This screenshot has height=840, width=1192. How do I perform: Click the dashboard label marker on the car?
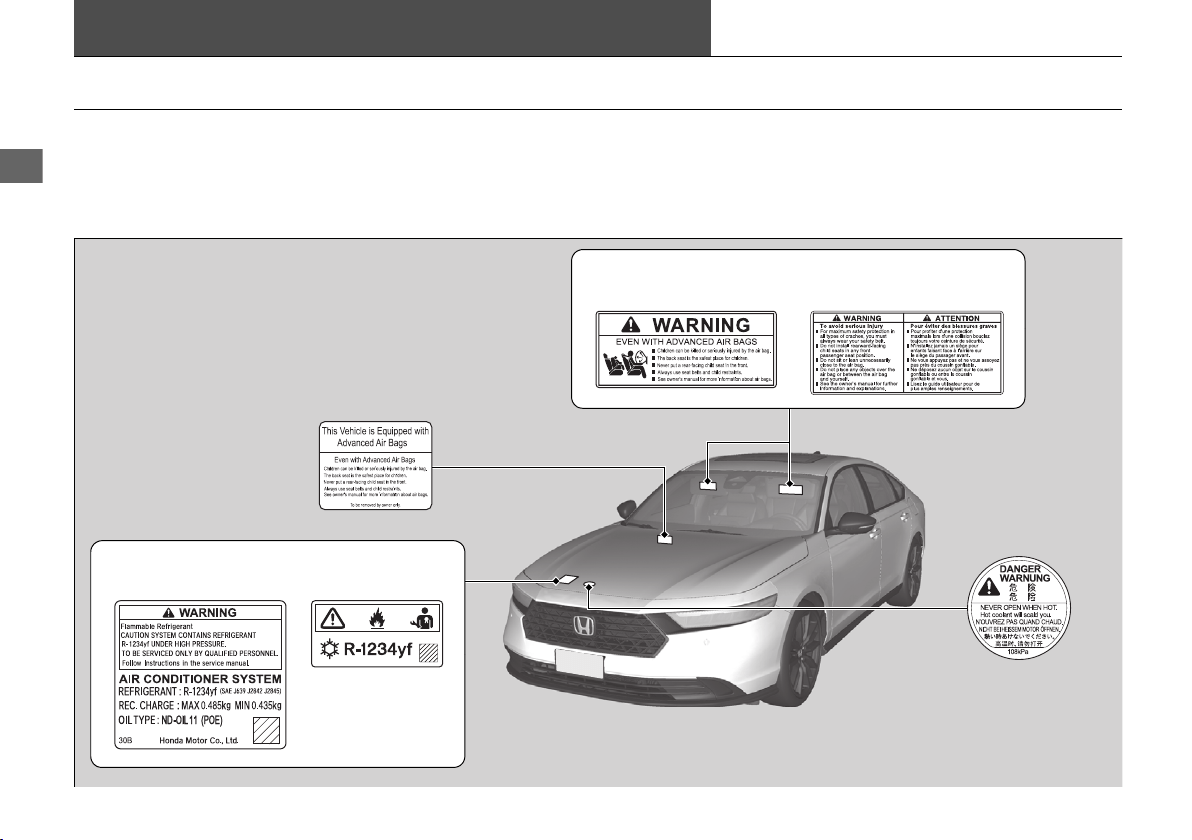pyautogui.click(x=665, y=538)
